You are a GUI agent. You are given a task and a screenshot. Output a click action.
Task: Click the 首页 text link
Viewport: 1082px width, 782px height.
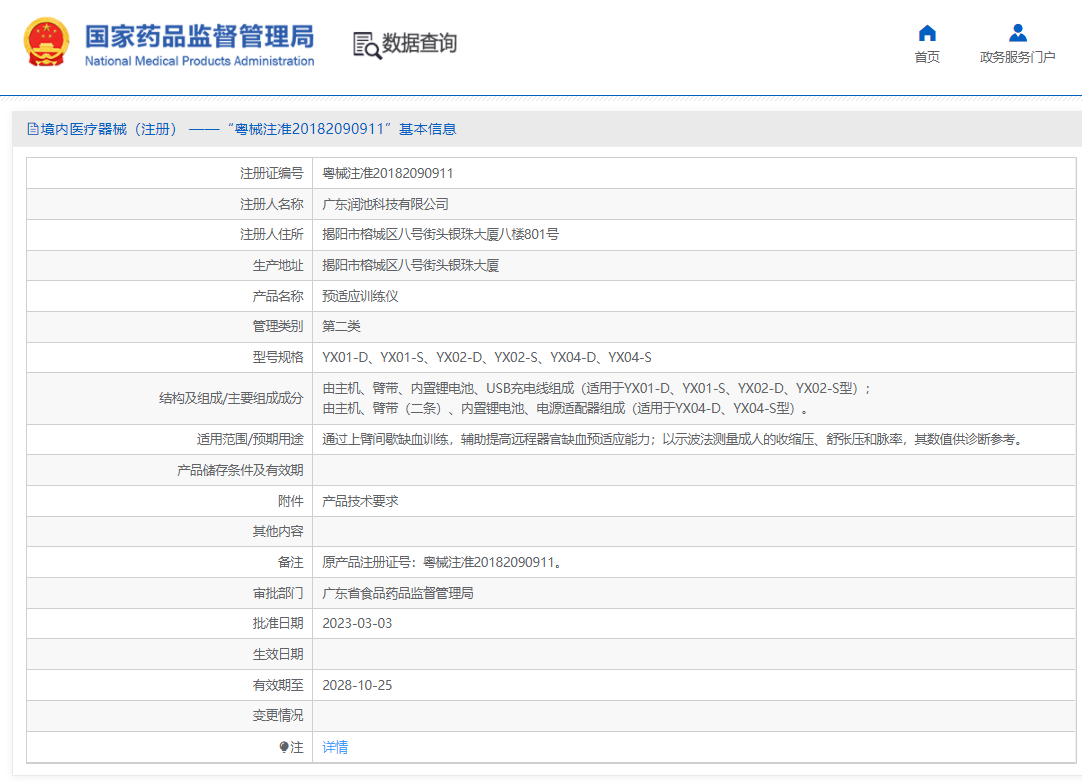(927, 57)
